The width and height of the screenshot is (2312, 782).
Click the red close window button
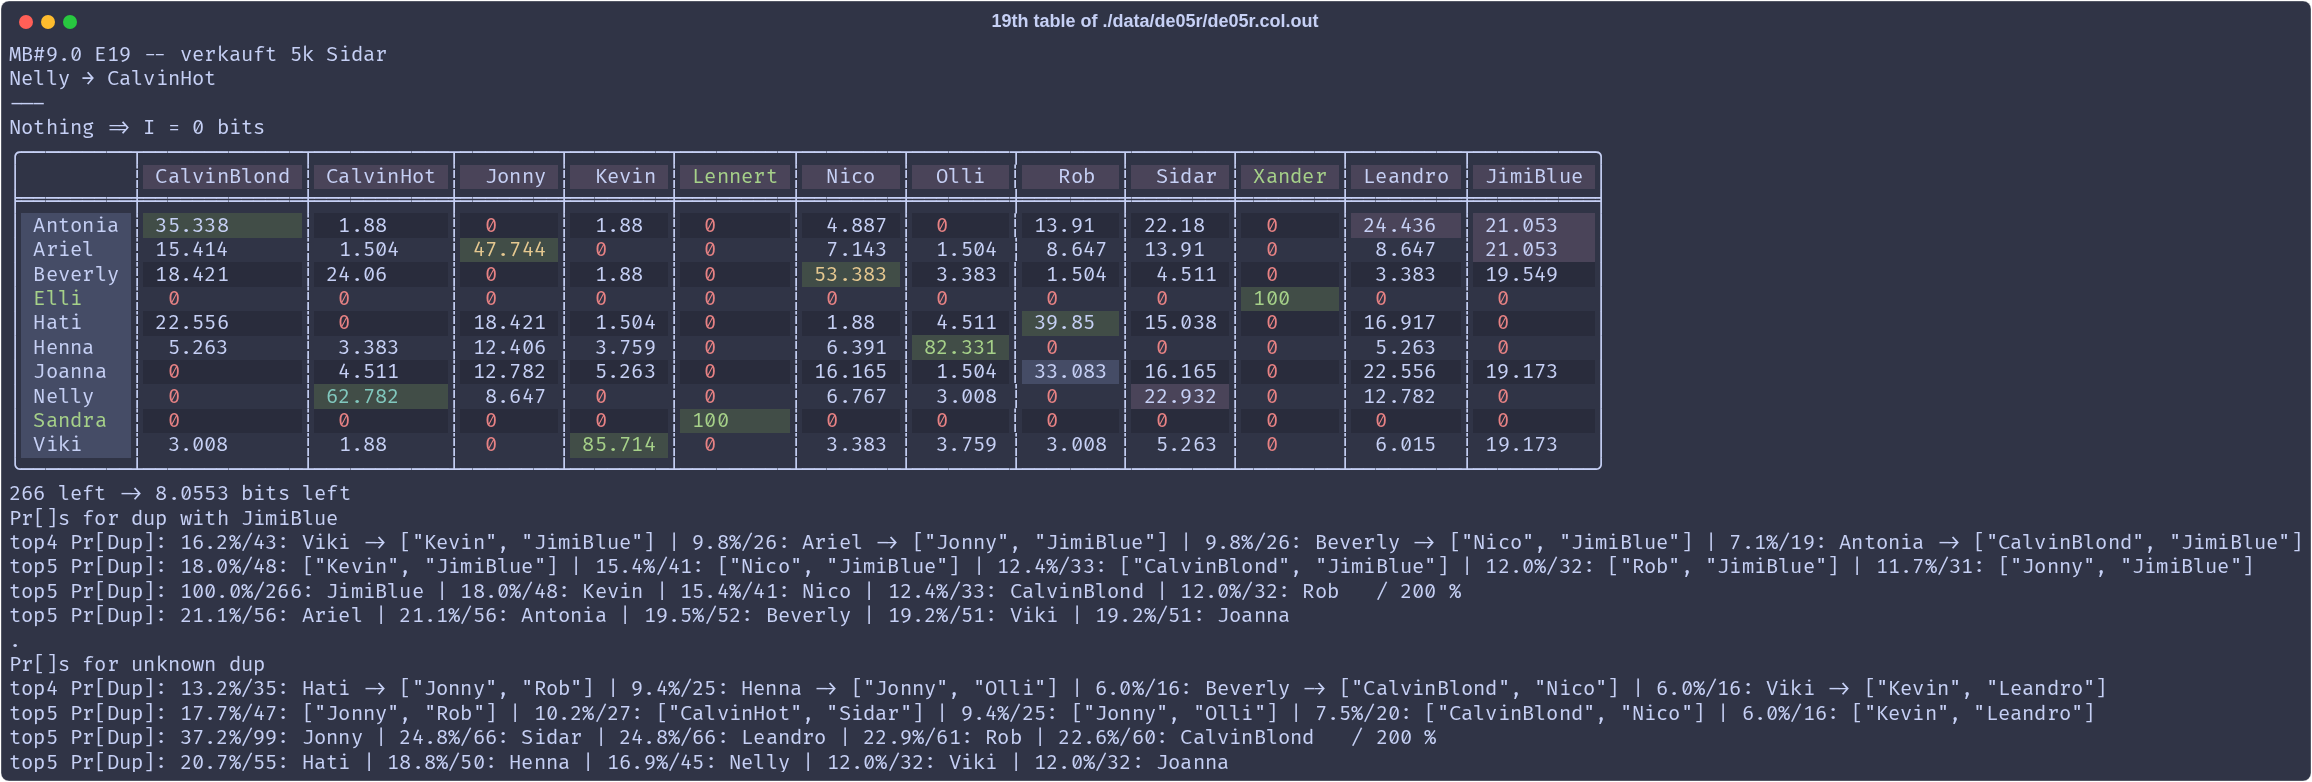(x=26, y=22)
